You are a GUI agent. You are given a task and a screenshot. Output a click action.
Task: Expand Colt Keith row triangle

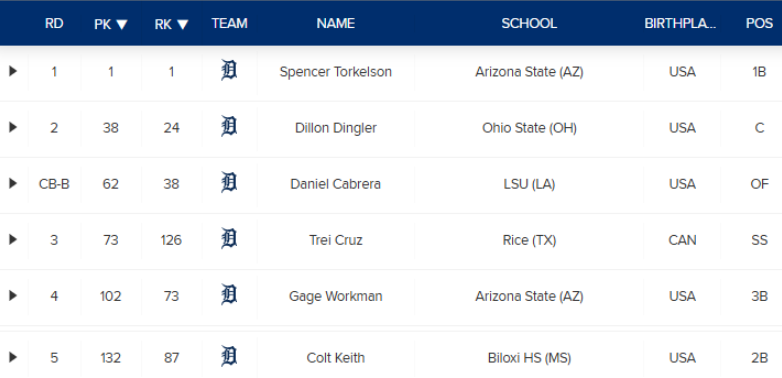pyautogui.click(x=13, y=357)
